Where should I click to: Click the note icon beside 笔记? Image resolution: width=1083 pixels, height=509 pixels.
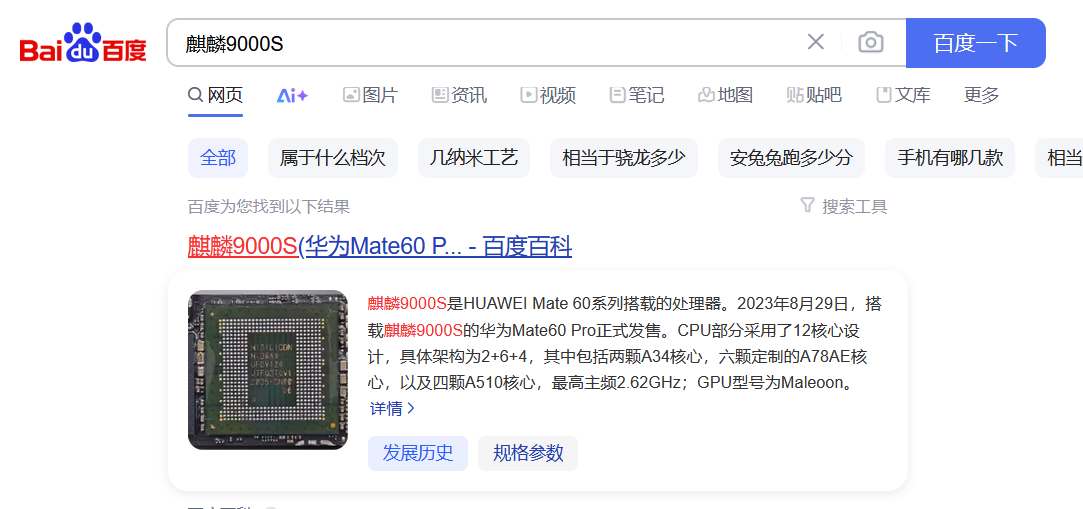click(x=617, y=95)
